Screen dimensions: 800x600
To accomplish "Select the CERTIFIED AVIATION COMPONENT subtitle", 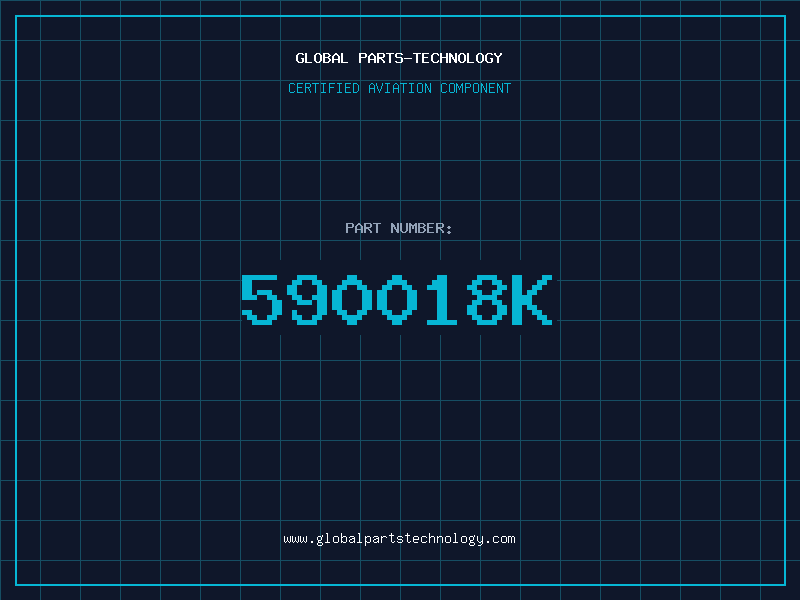I will tap(399, 88).
